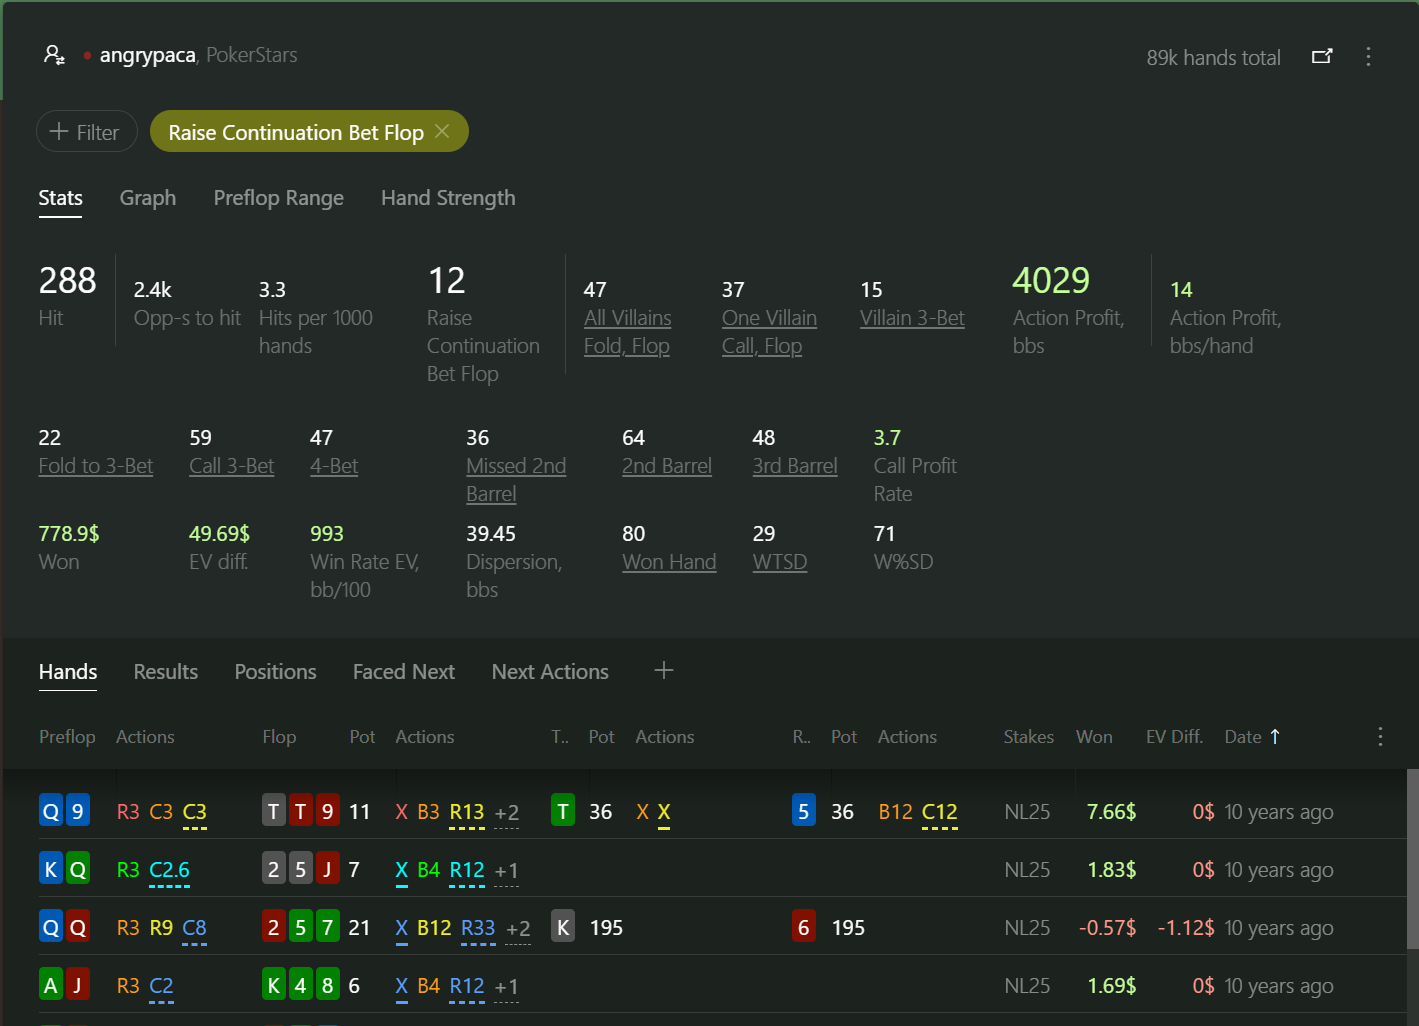Click the turn K card in Q Q row
Image resolution: width=1419 pixels, height=1026 pixels.
(563, 927)
